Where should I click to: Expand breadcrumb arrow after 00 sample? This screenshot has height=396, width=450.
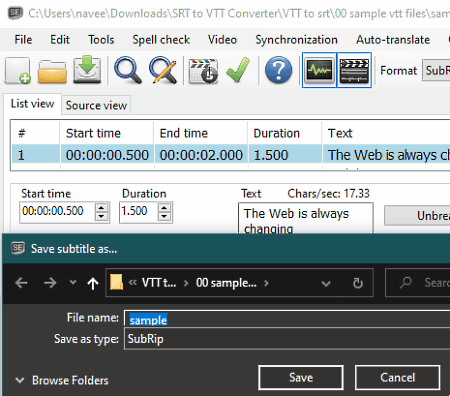(266, 283)
